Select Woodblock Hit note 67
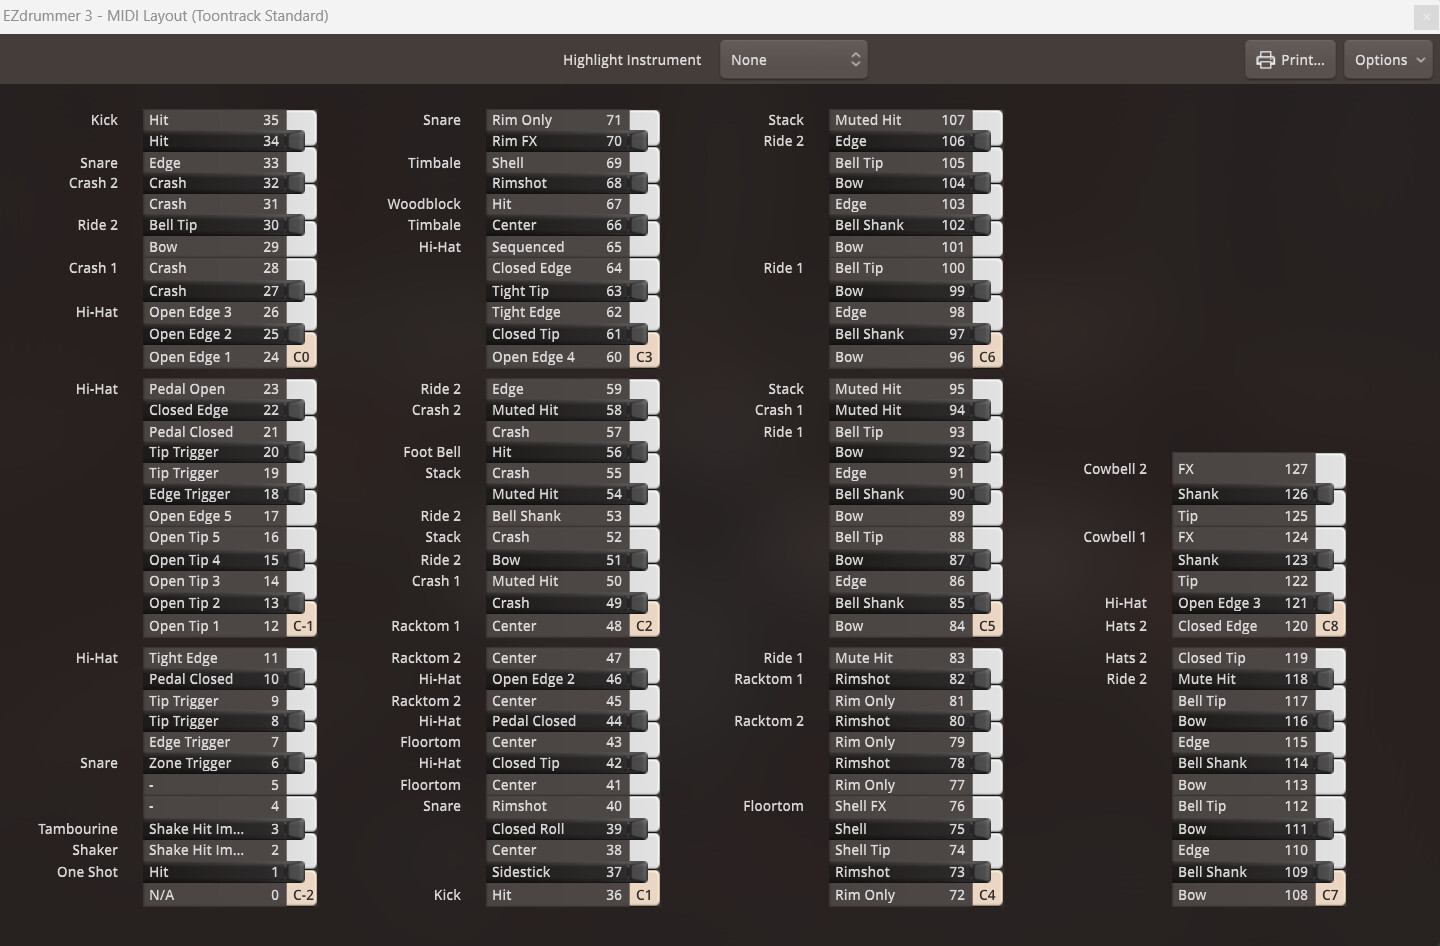Viewport: 1440px width, 946px height. (x=556, y=204)
